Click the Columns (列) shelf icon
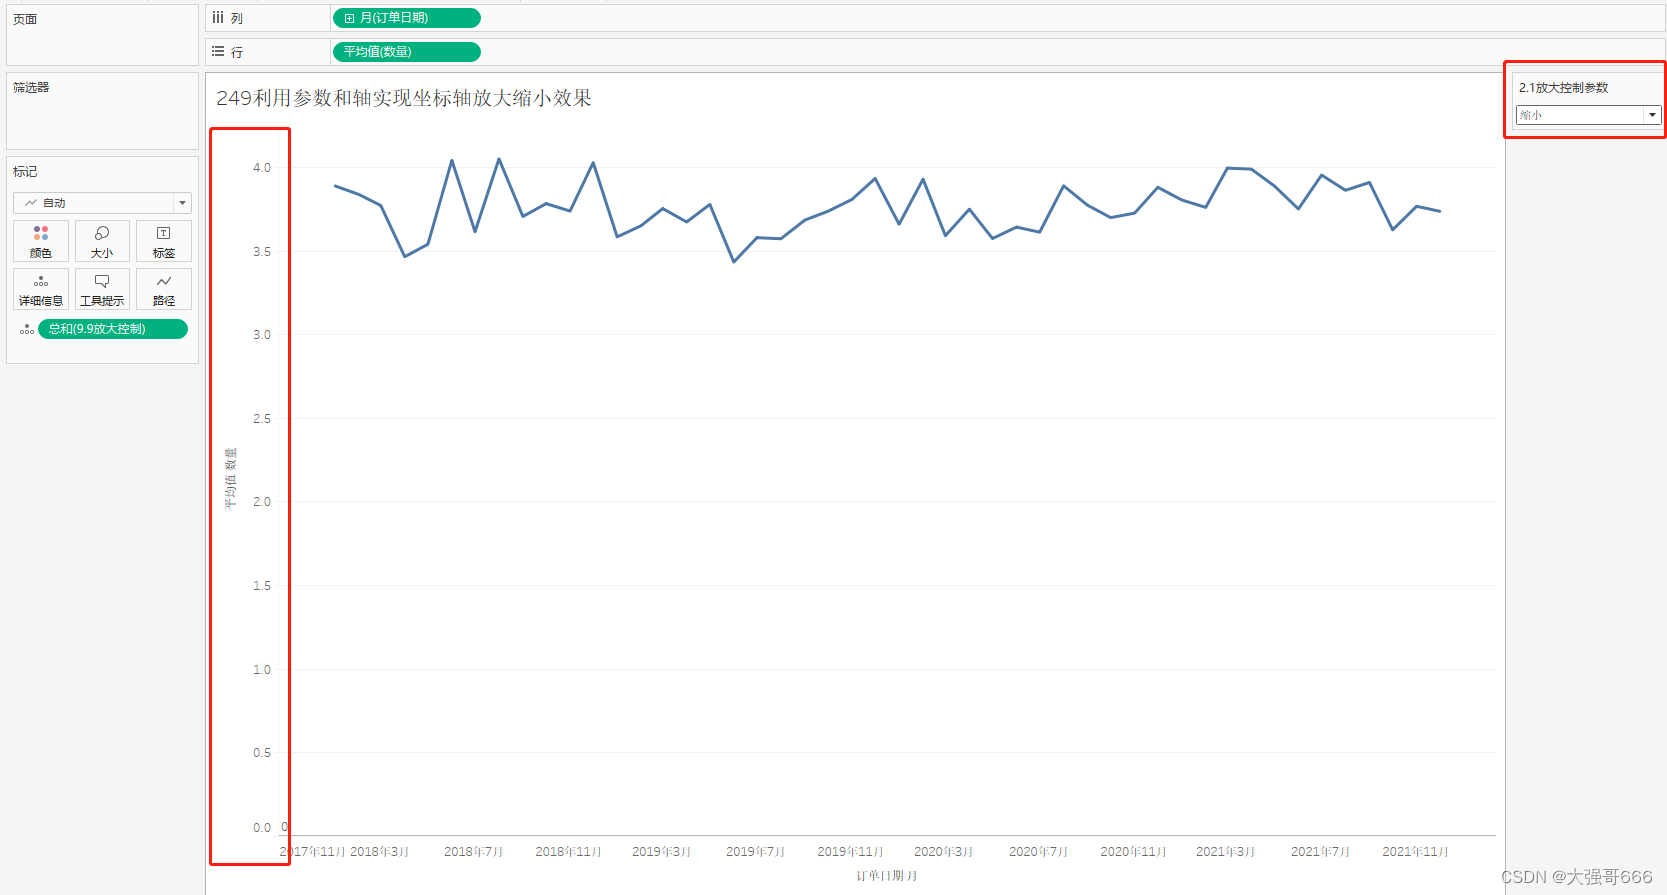 218,18
